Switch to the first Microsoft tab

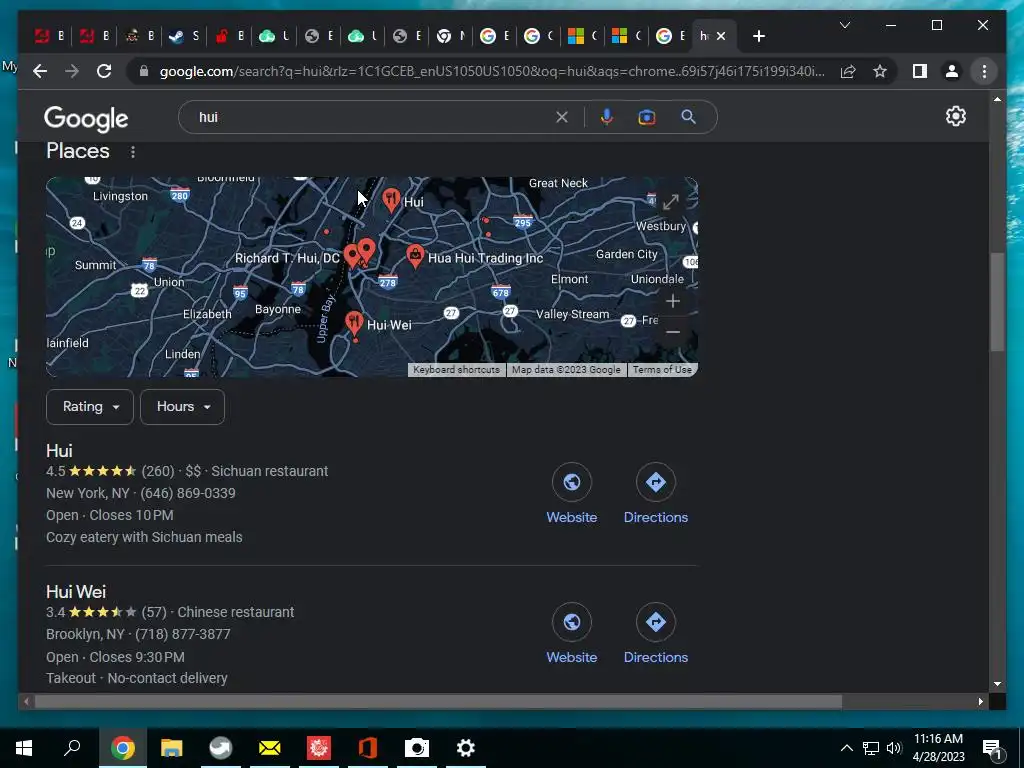coord(583,37)
